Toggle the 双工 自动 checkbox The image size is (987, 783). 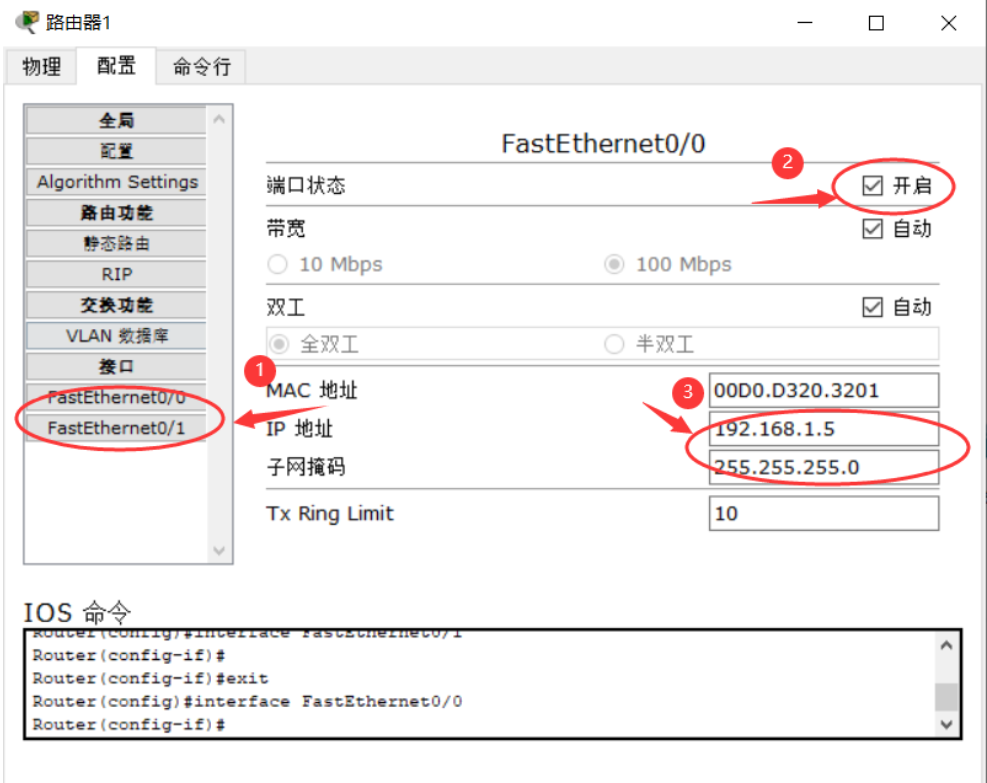pos(872,307)
